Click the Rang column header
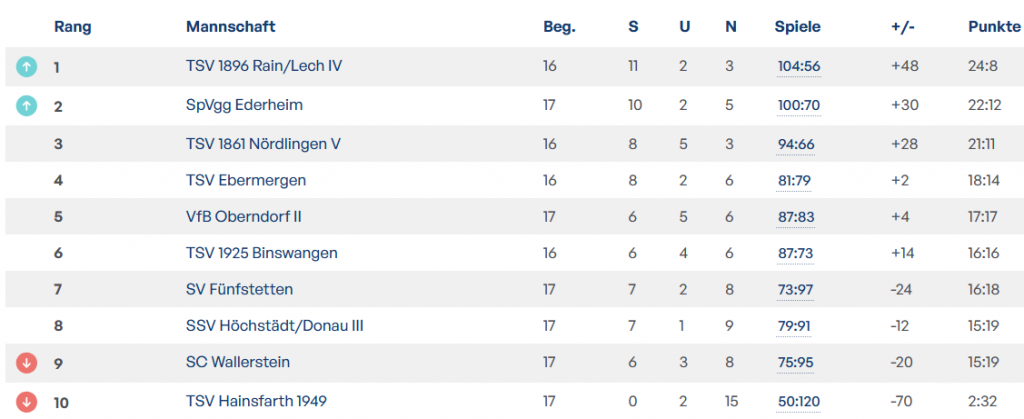The image size is (1024, 419). click(x=72, y=27)
